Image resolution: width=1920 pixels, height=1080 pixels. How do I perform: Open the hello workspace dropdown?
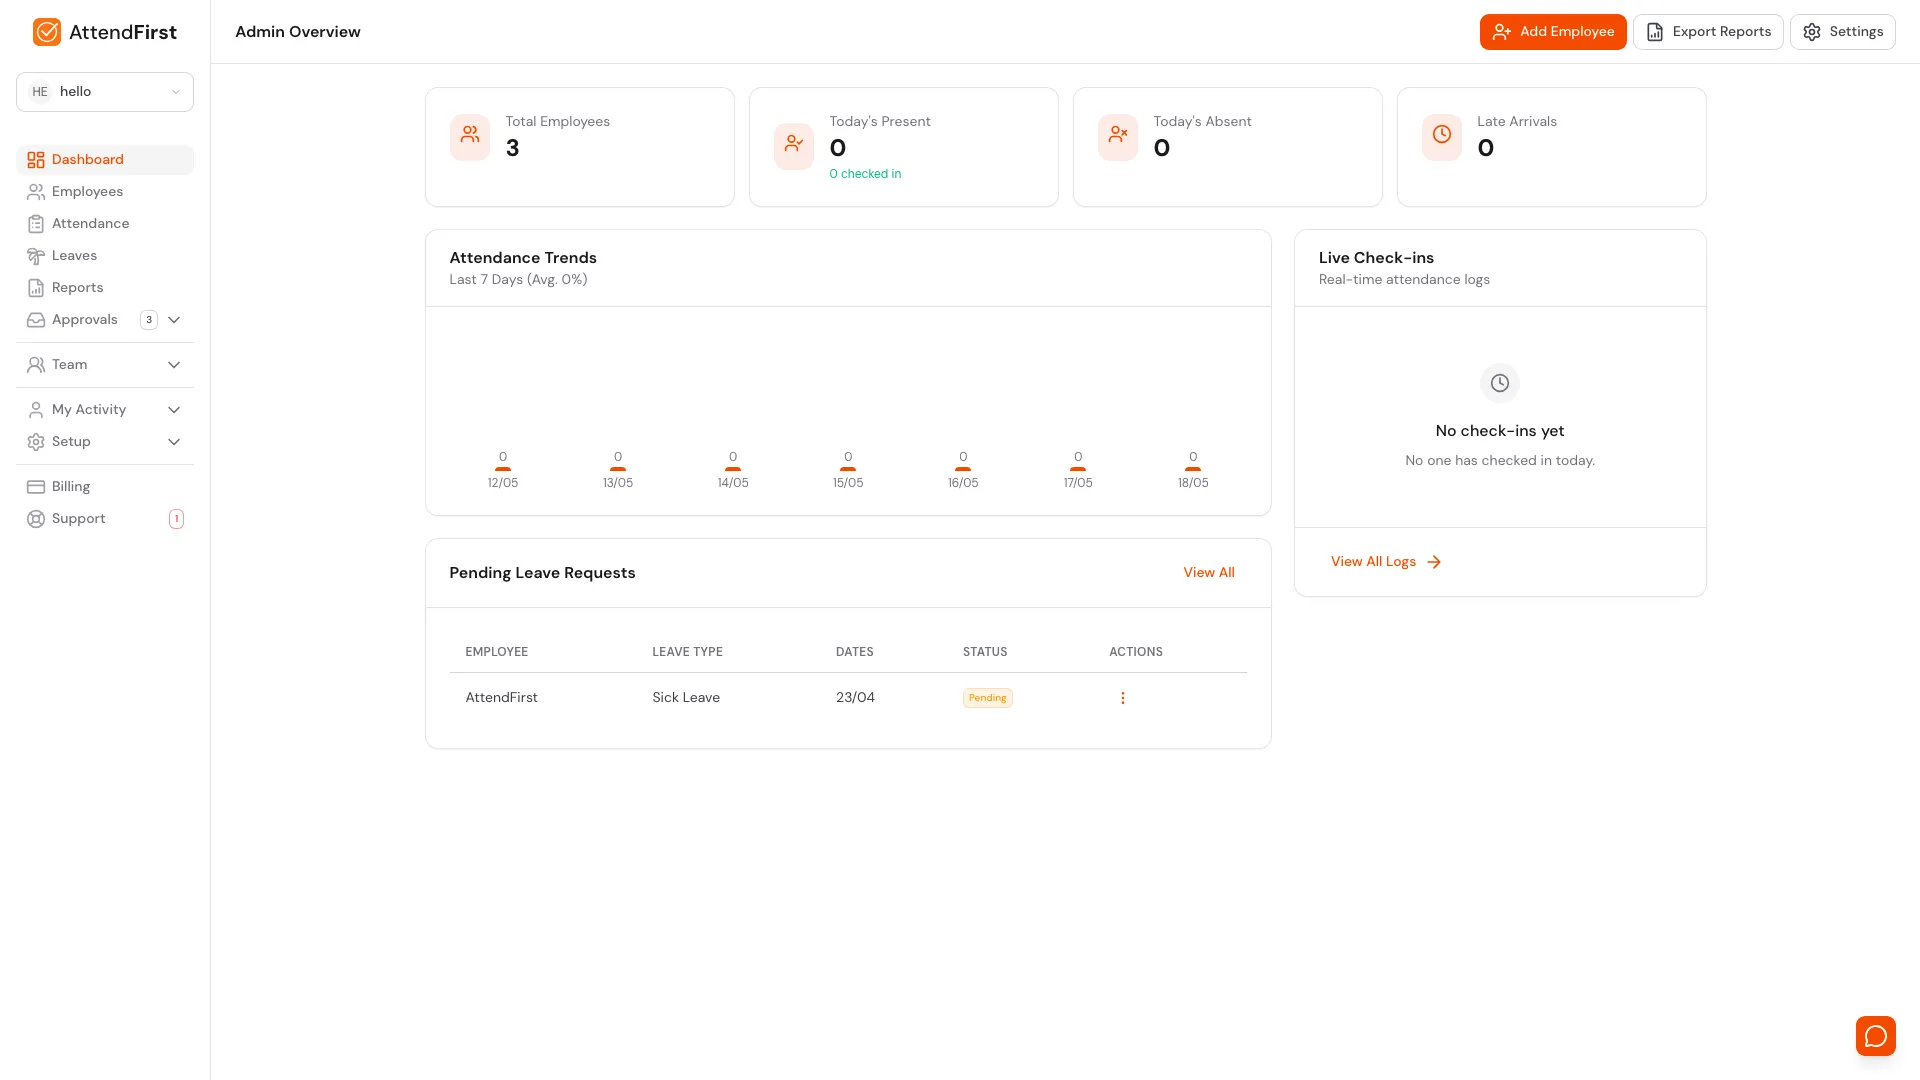point(105,92)
